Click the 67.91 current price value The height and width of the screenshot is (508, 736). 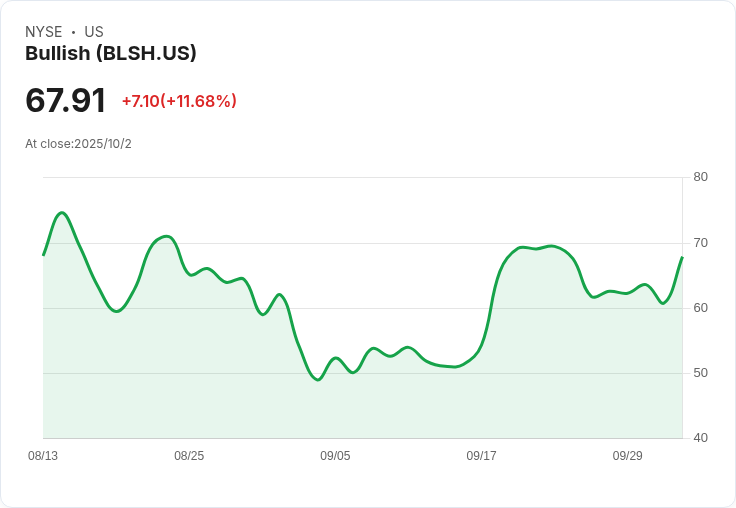point(66,101)
